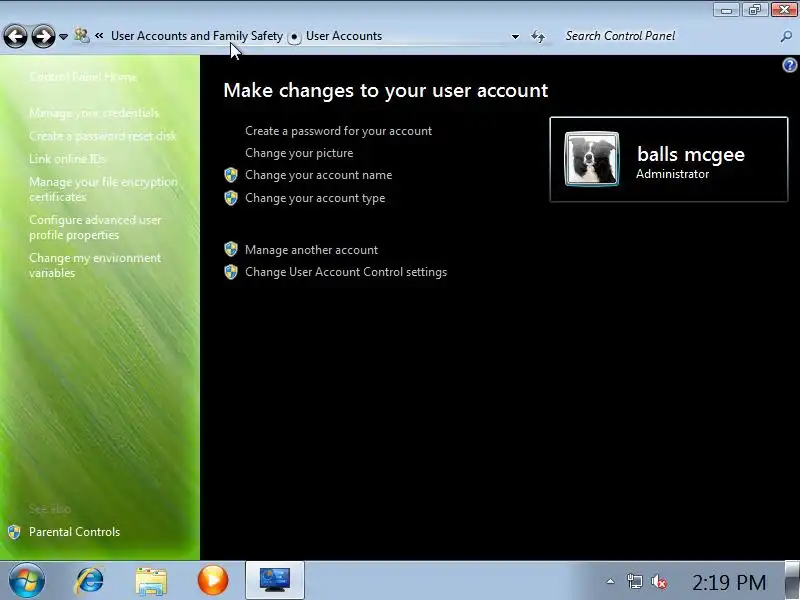
Task: Click Change your picture
Action: point(299,153)
